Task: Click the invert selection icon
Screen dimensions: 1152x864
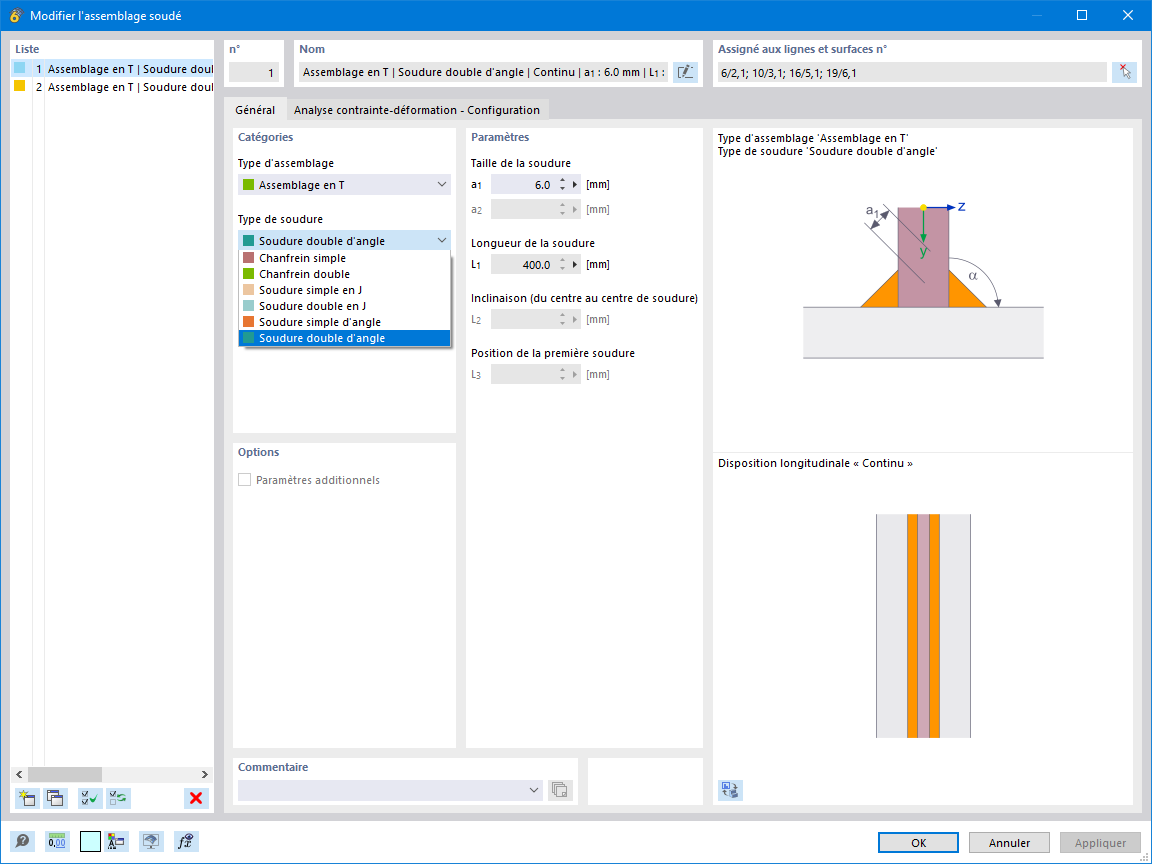Action: (118, 798)
